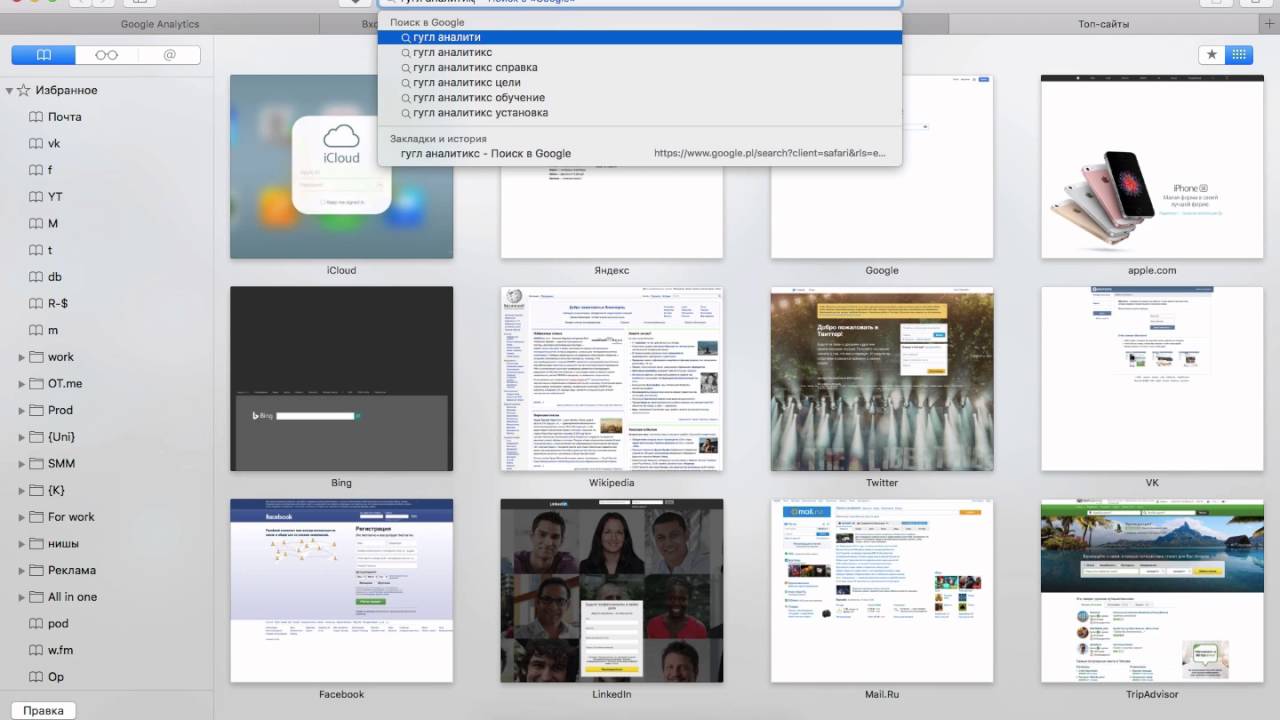Click the bookmark icon beside pod
1280x720 pixels.
(x=36, y=624)
